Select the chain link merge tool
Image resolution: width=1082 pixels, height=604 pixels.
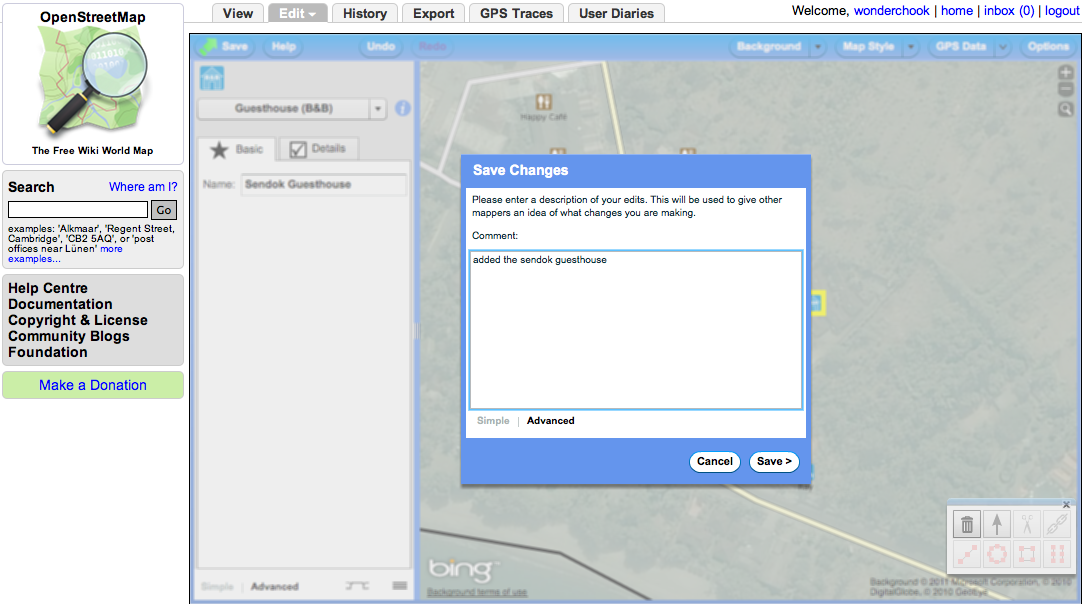(1056, 525)
